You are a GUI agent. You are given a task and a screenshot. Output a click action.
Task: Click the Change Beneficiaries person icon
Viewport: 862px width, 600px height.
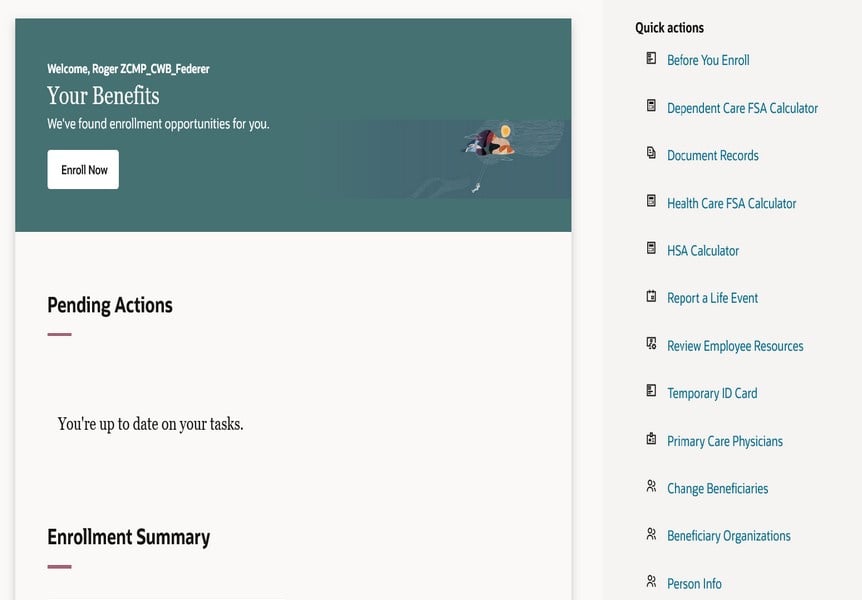click(650, 486)
